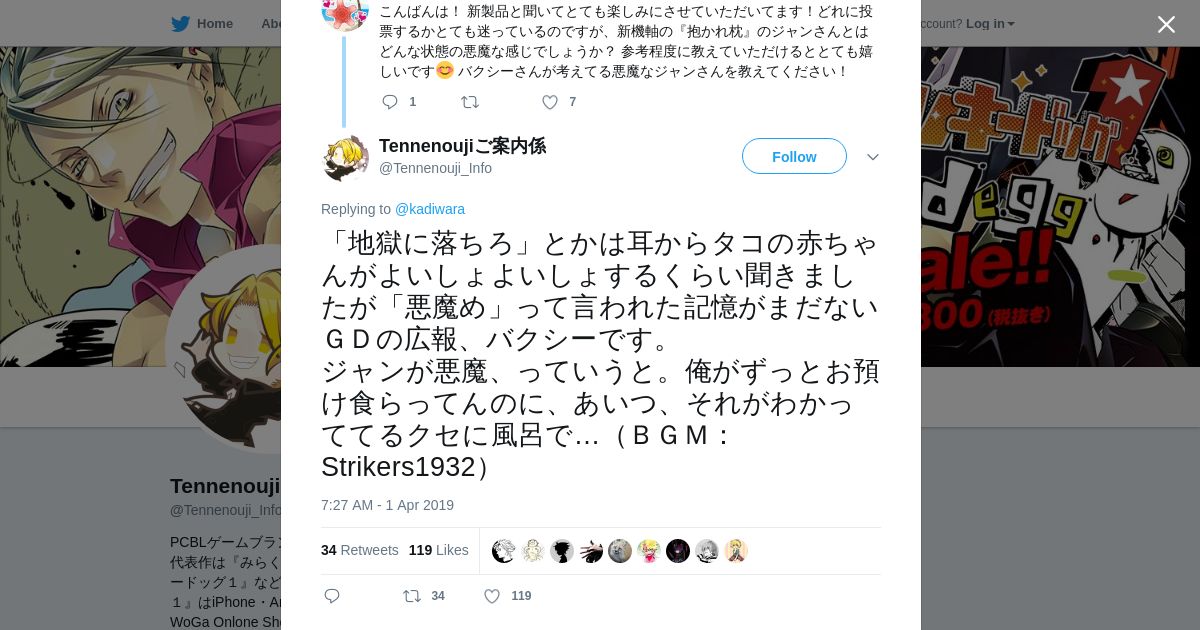The height and width of the screenshot is (630, 1200).
Task: Retweet the Tennenouji tweet with 34 retweets
Action: (x=412, y=596)
